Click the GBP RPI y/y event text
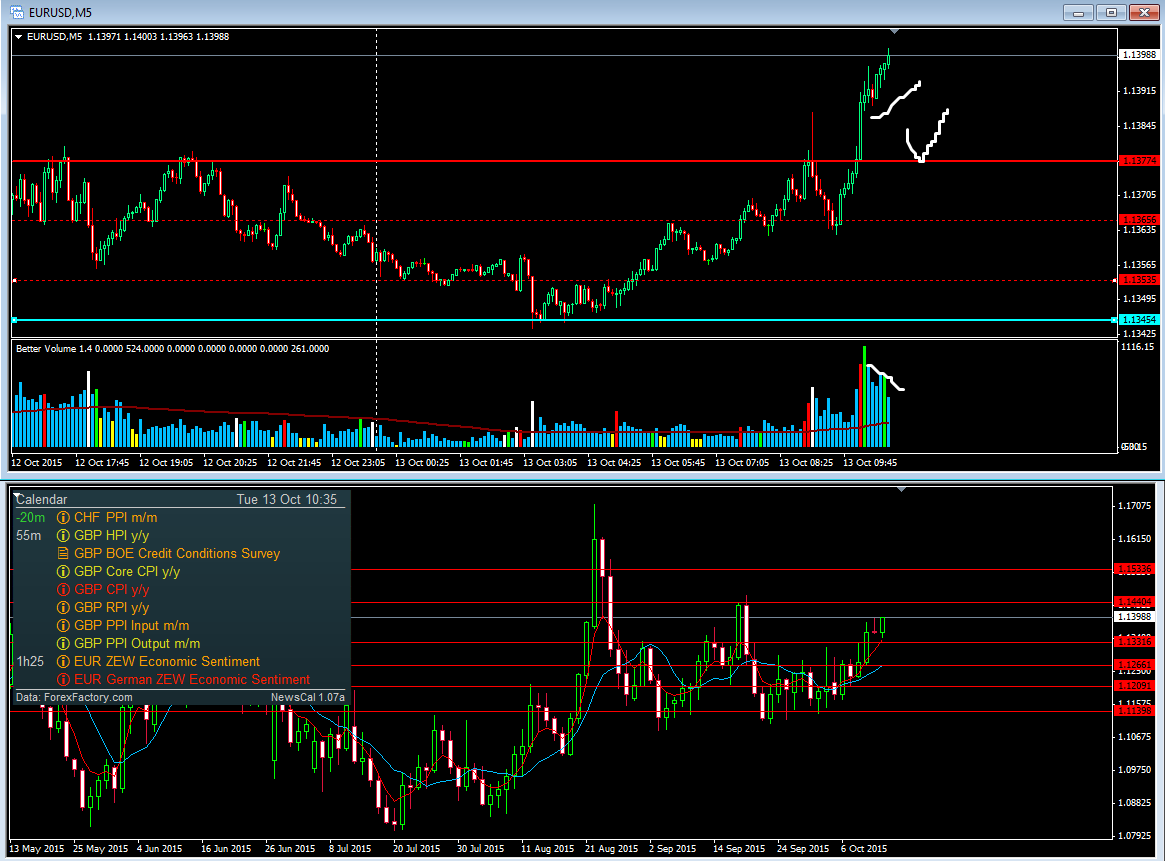The width and height of the screenshot is (1165, 861). (x=111, y=608)
